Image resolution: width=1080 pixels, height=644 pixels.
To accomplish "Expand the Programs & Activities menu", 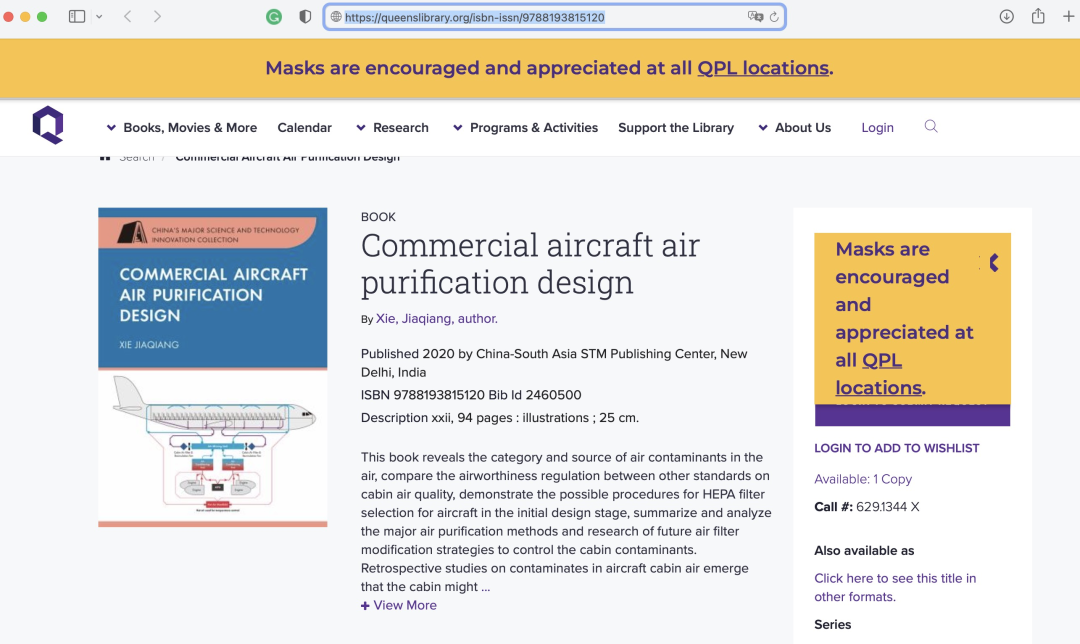I will pos(526,127).
